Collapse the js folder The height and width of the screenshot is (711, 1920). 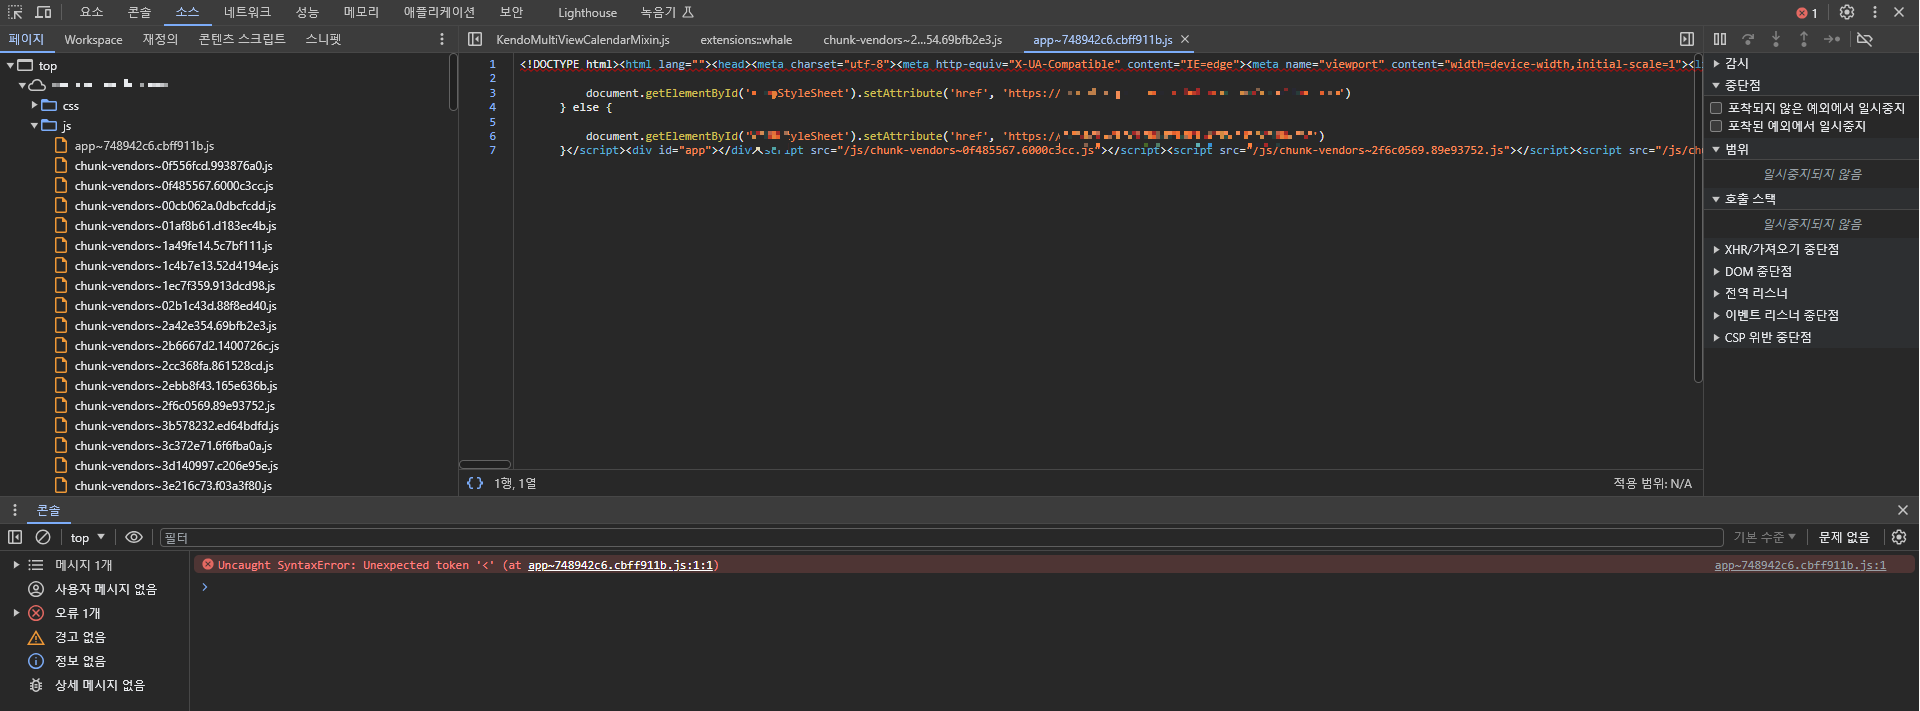coord(34,125)
